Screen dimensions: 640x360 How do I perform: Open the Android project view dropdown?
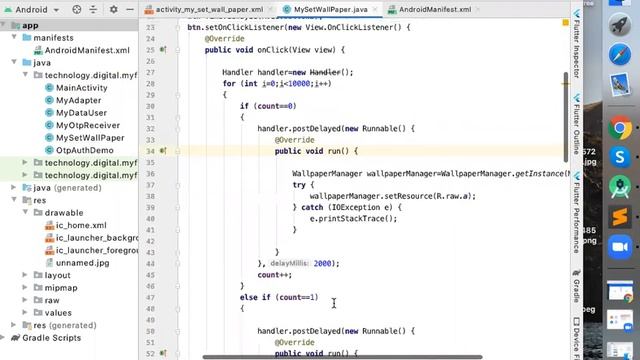(32, 9)
